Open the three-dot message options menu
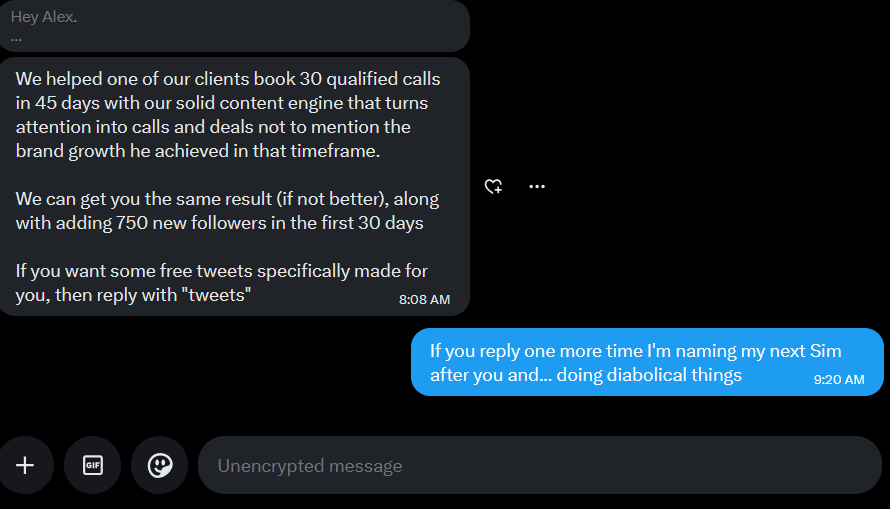 [537, 186]
